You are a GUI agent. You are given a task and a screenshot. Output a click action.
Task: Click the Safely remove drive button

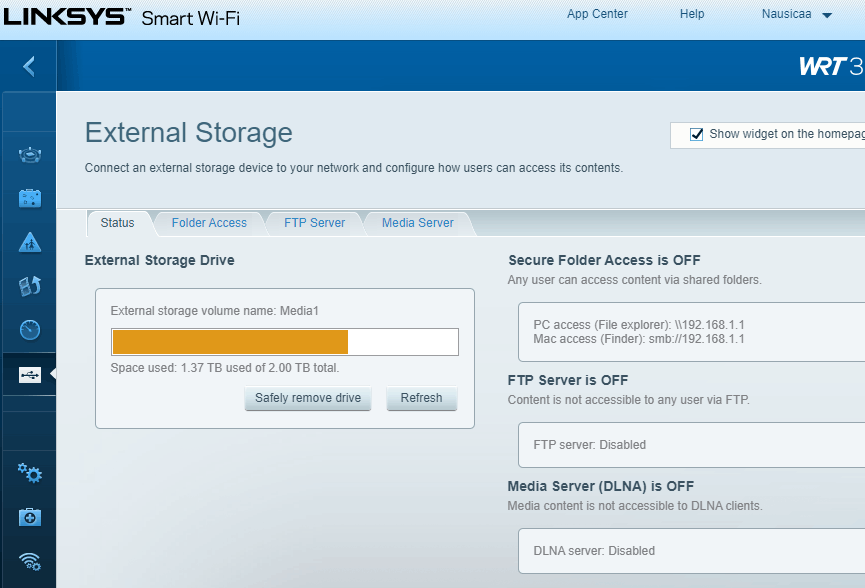coord(308,398)
